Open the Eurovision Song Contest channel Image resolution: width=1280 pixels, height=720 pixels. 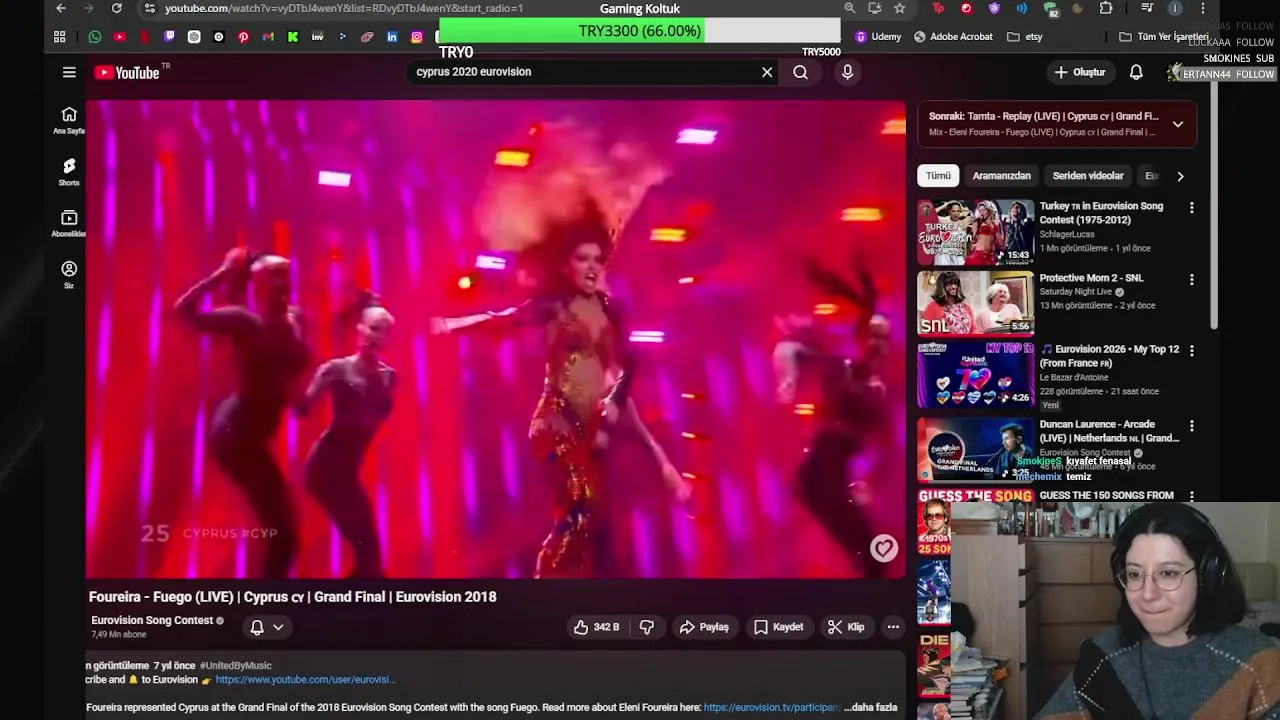coord(152,620)
